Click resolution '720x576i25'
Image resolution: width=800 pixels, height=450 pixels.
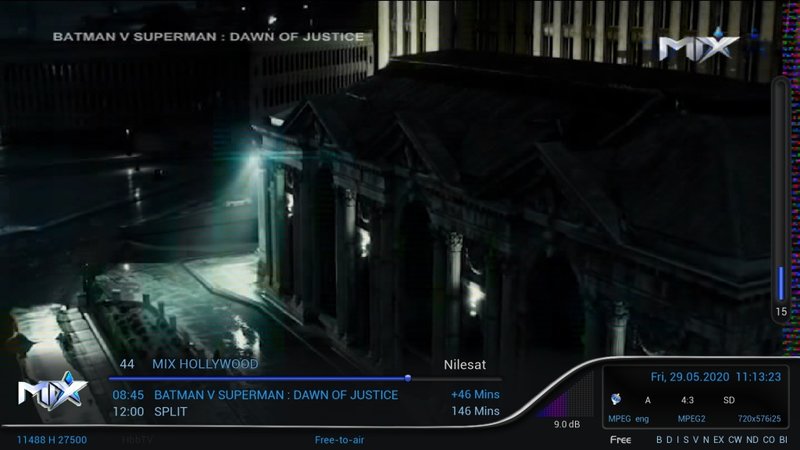tap(759, 419)
